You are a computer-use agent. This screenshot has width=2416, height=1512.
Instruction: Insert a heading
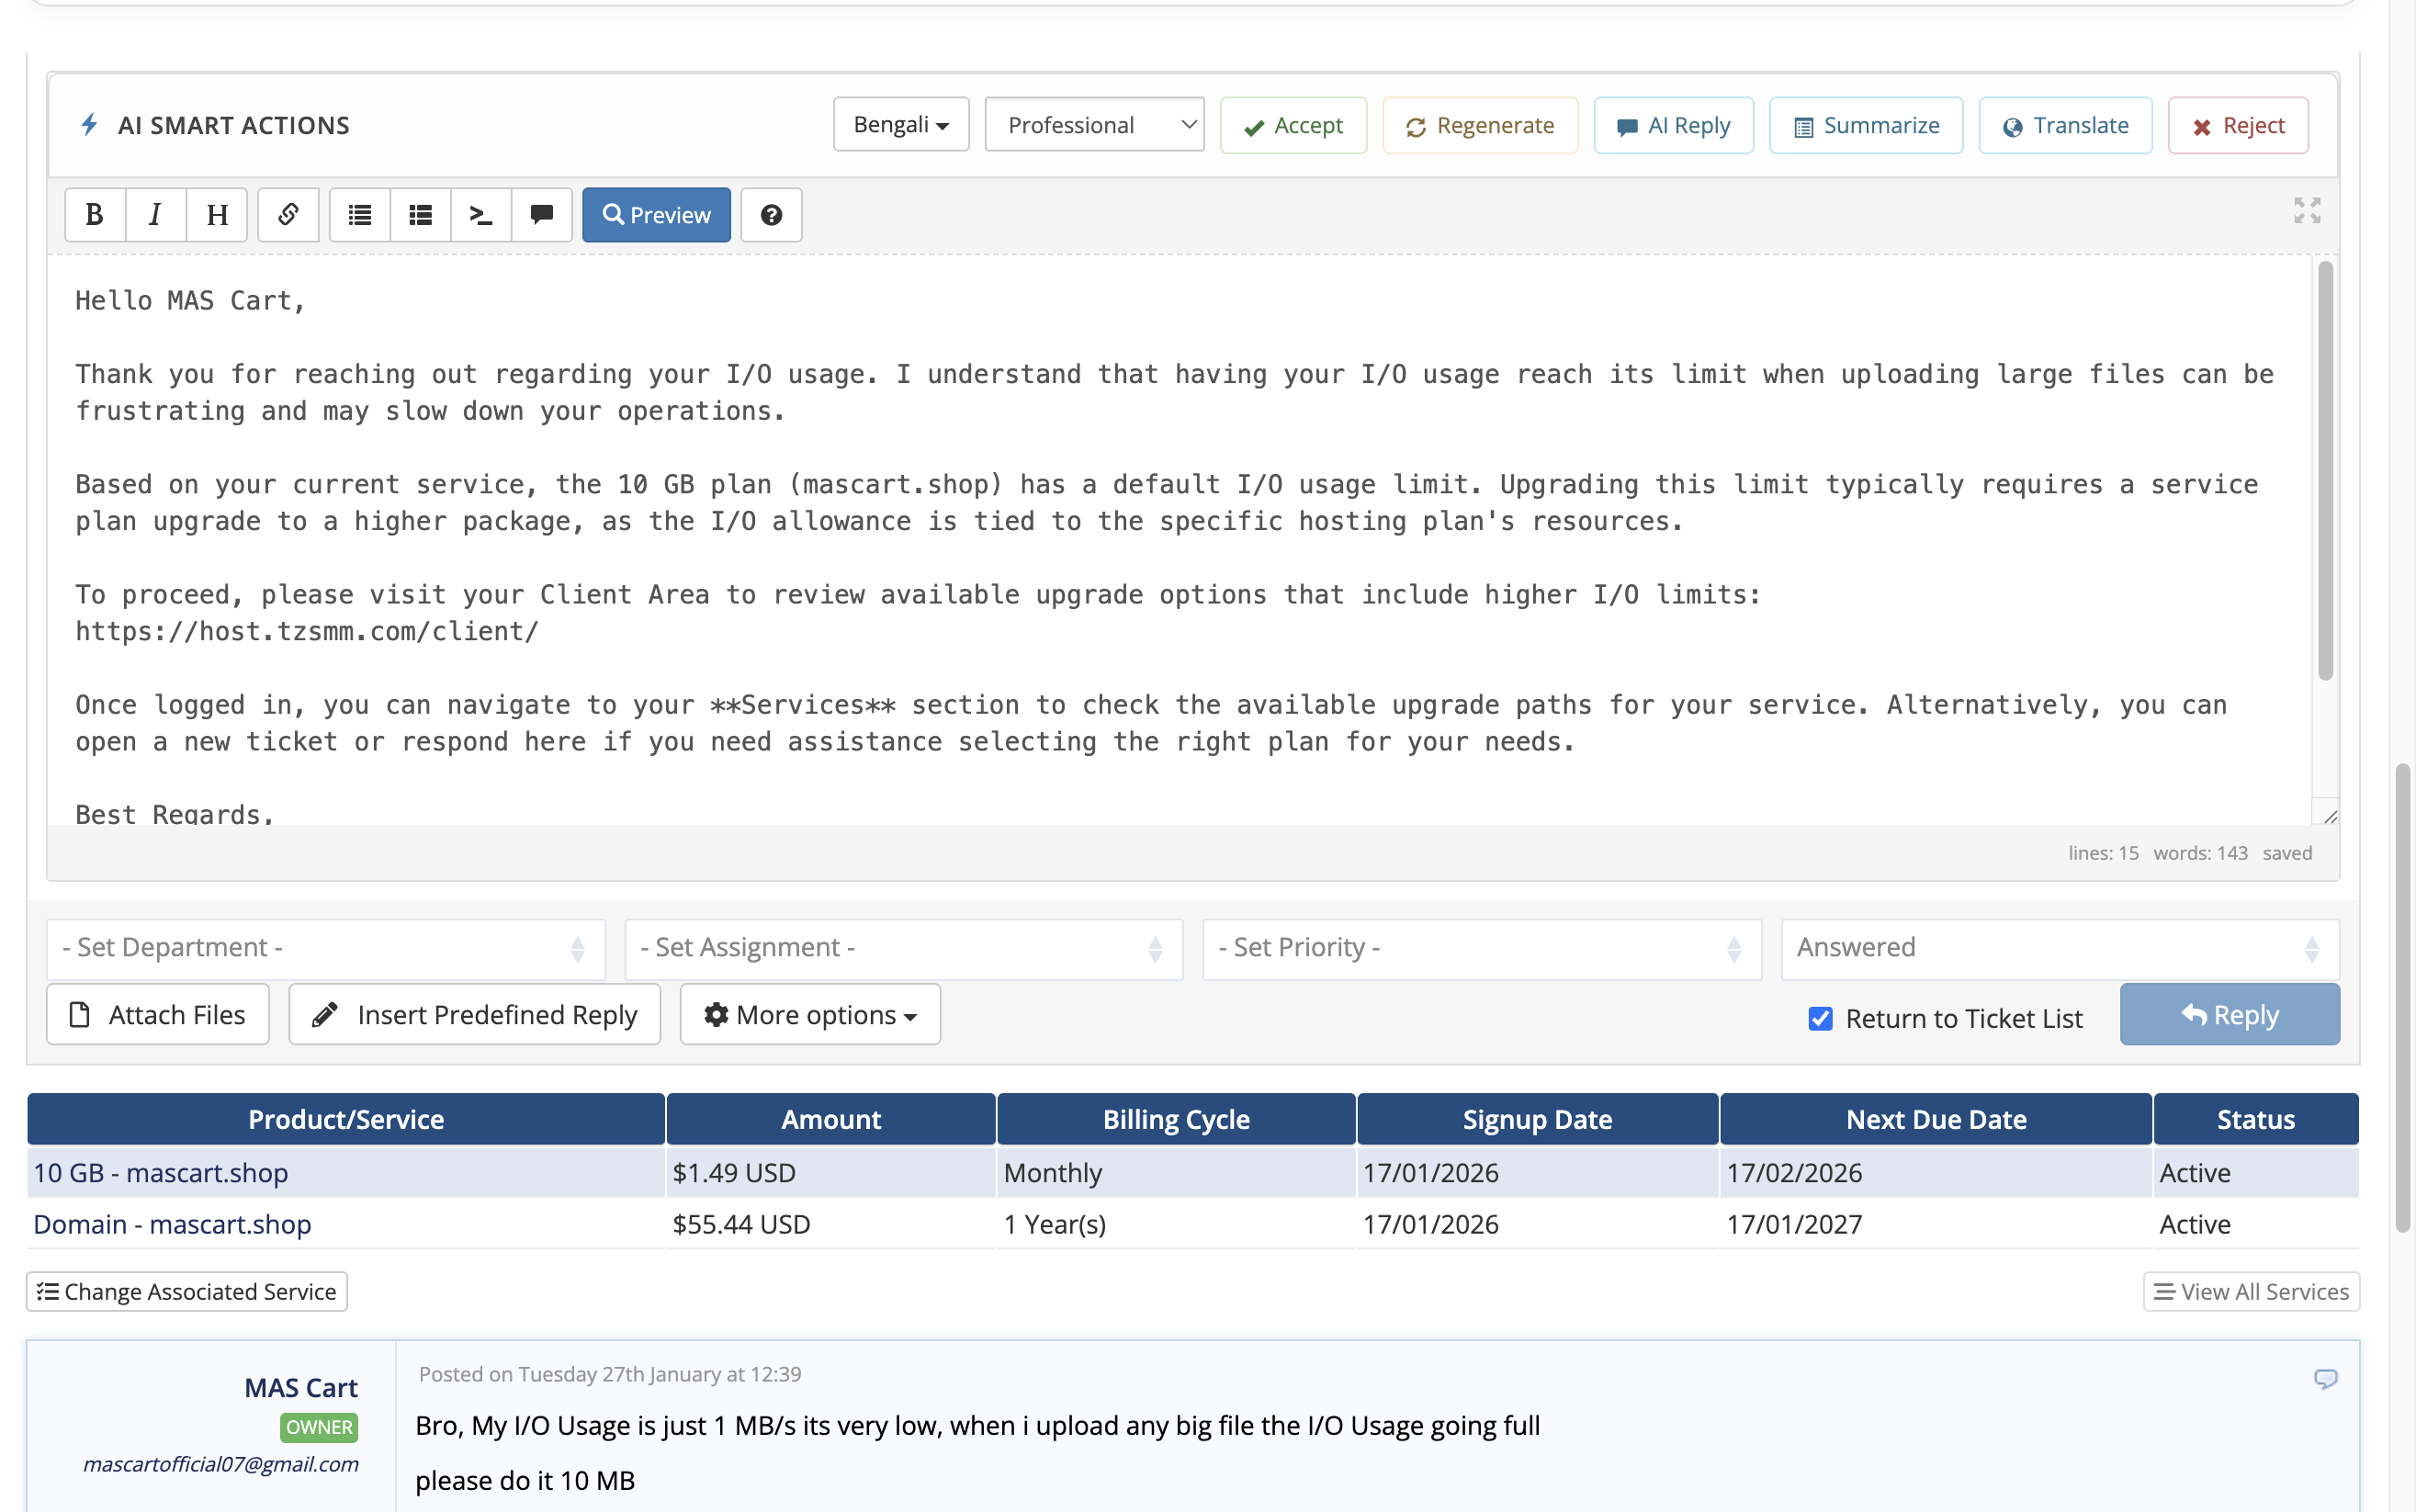[216, 214]
